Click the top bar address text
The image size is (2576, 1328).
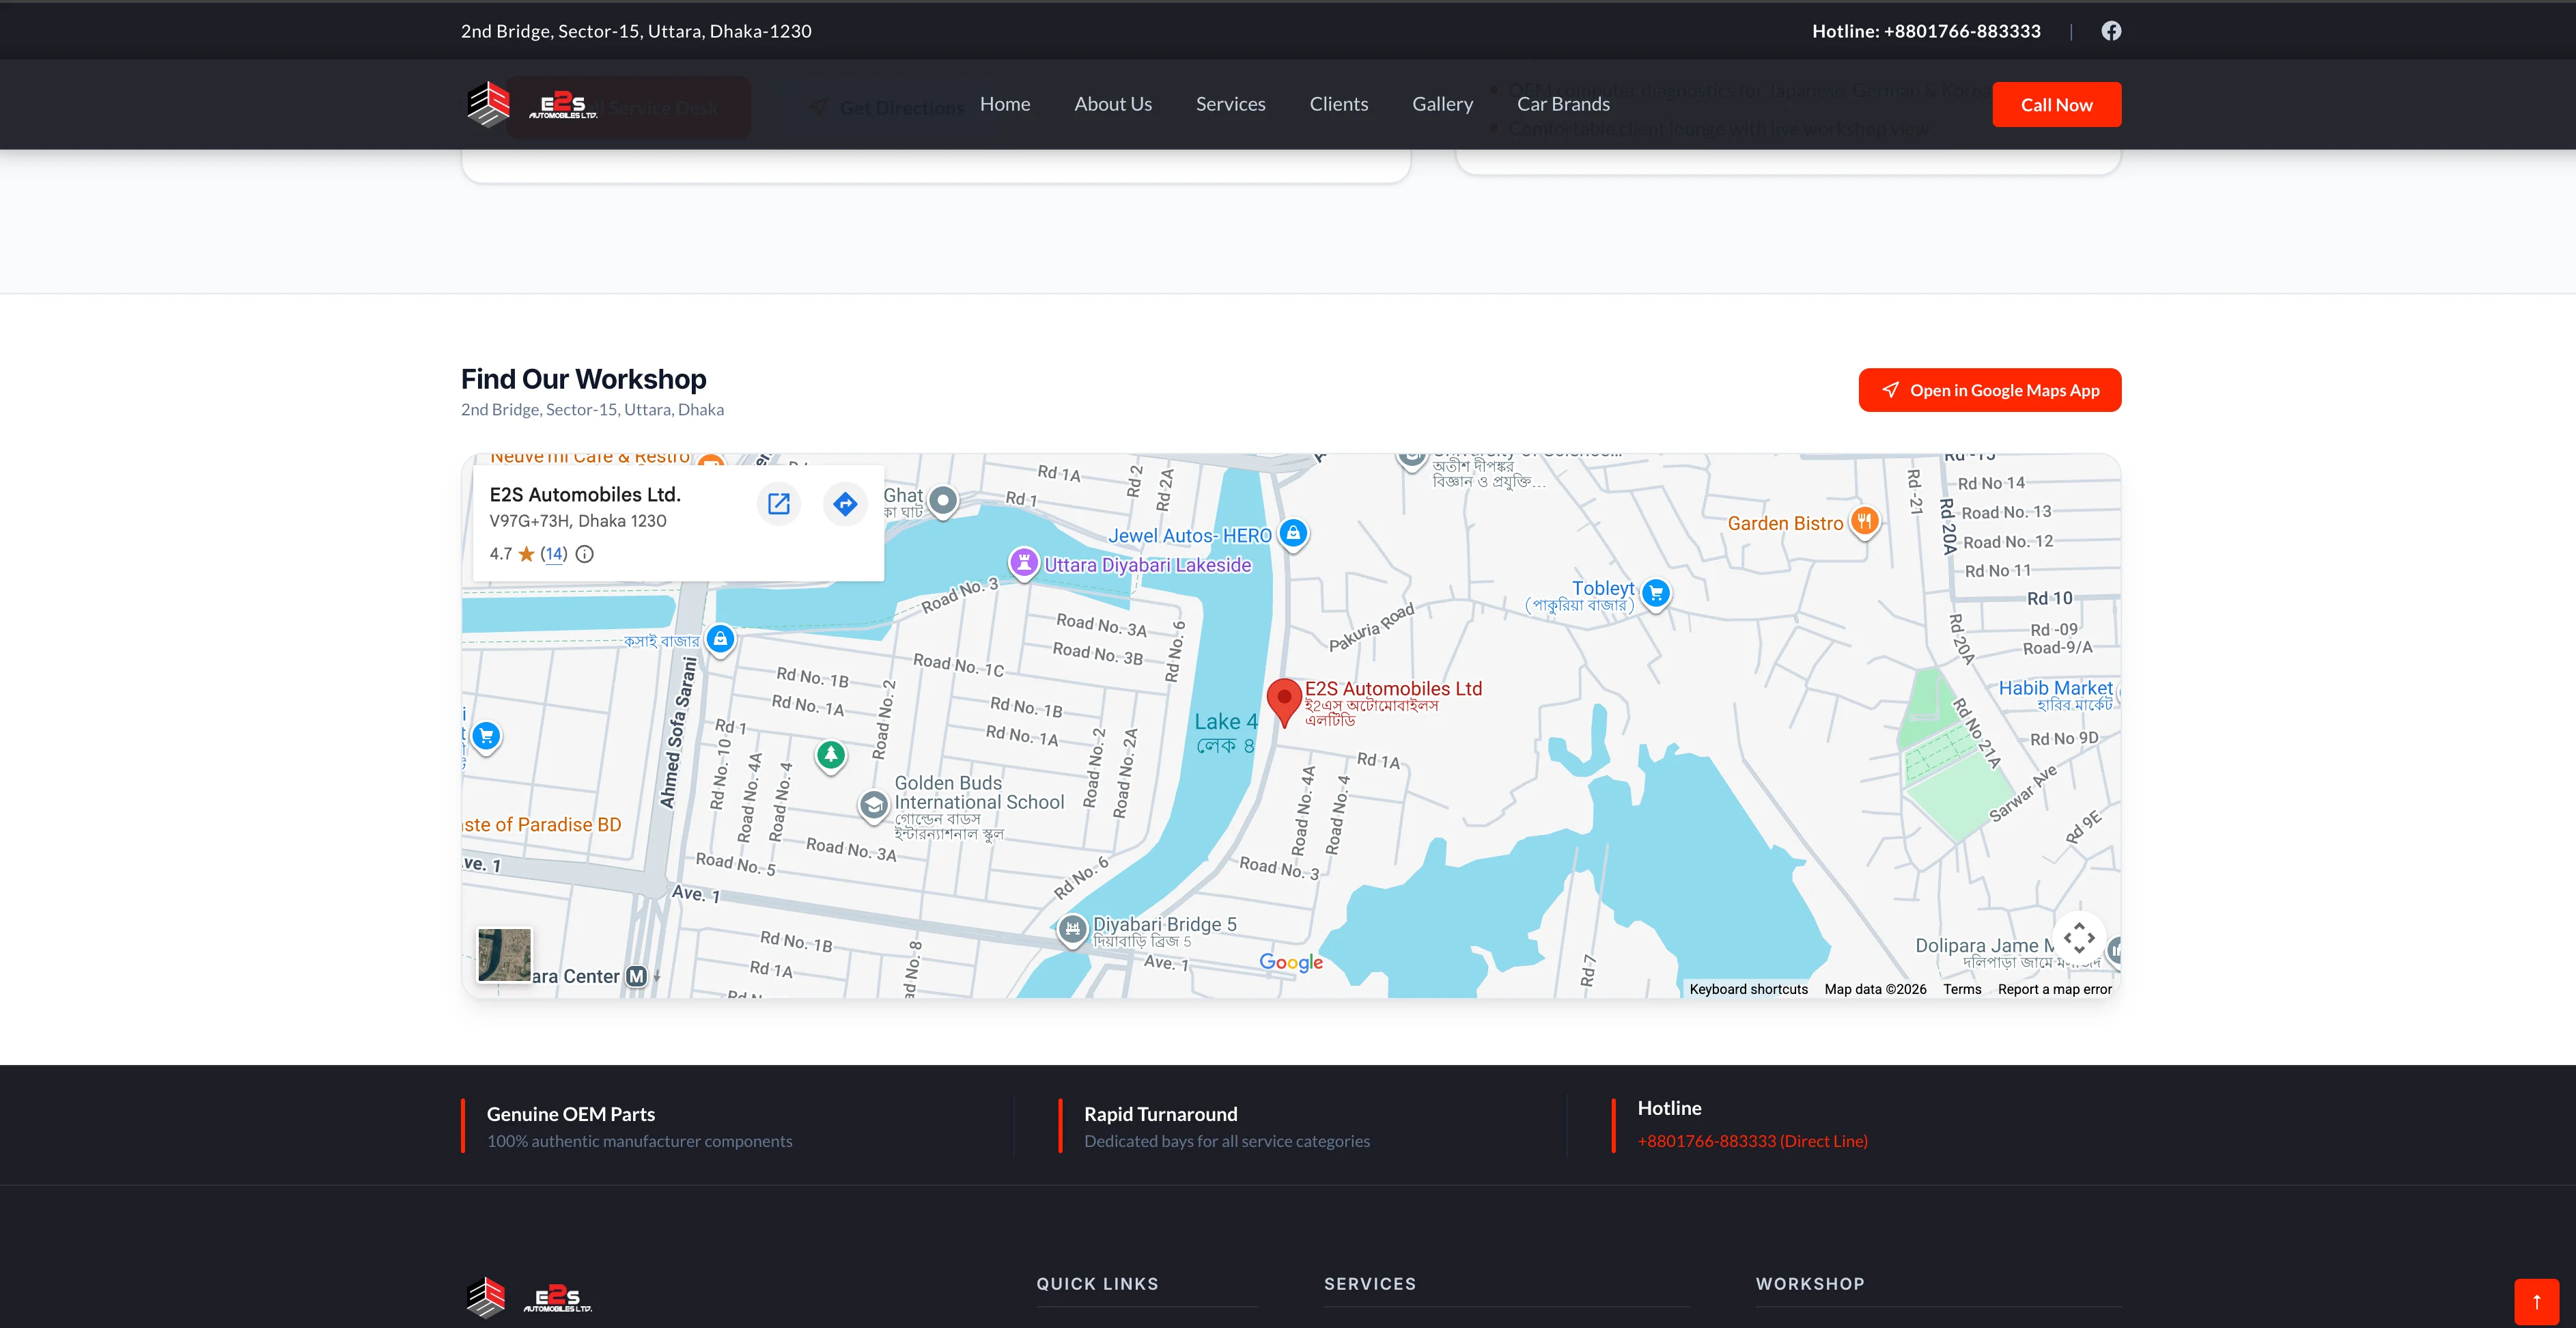point(636,31)
